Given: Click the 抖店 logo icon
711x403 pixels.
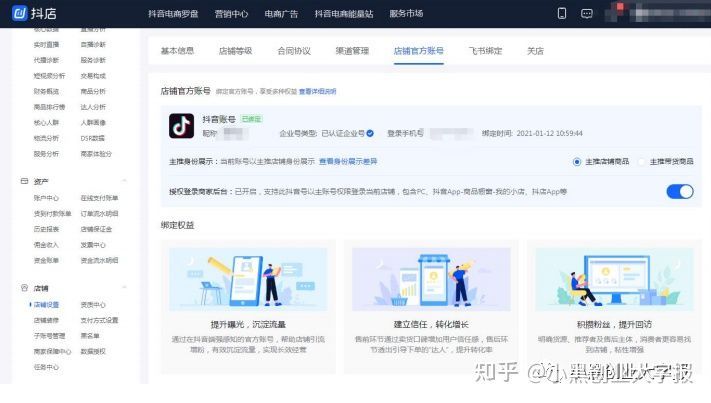Looking at the screenshot, I should 20,13.
